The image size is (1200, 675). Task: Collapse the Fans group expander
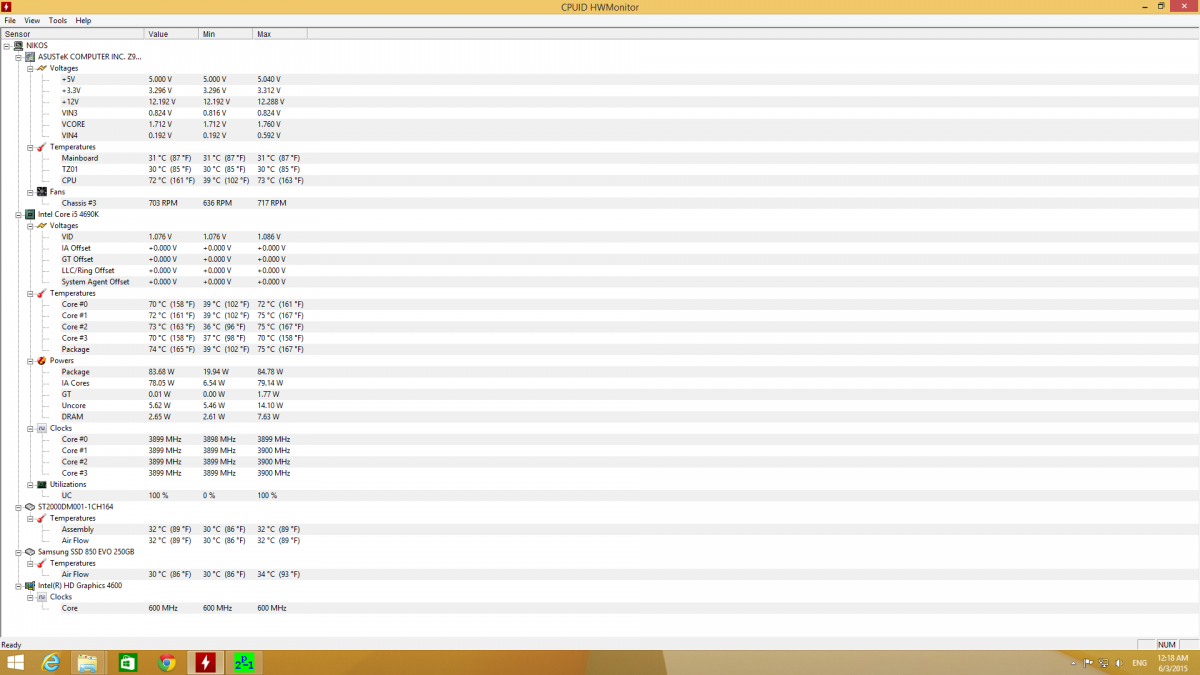(x=30, y=192)
